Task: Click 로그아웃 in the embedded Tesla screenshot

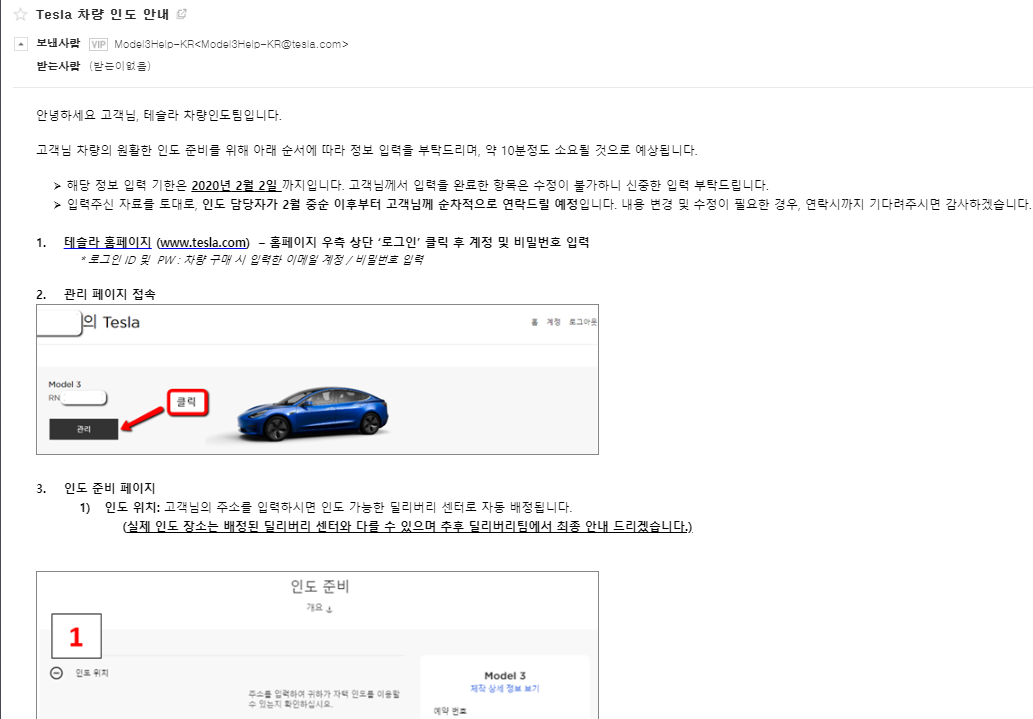Action: click(583, 322)
